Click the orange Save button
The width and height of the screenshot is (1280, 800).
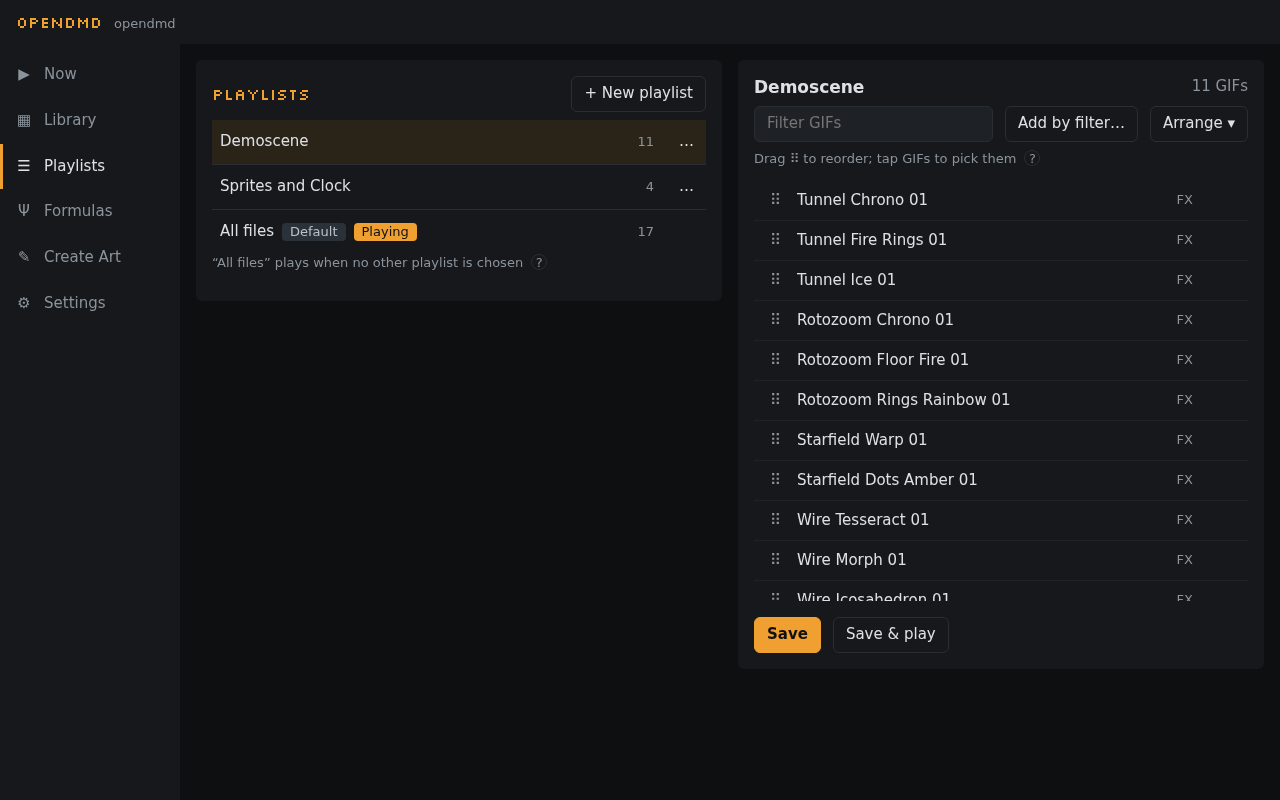click(787, 635)
